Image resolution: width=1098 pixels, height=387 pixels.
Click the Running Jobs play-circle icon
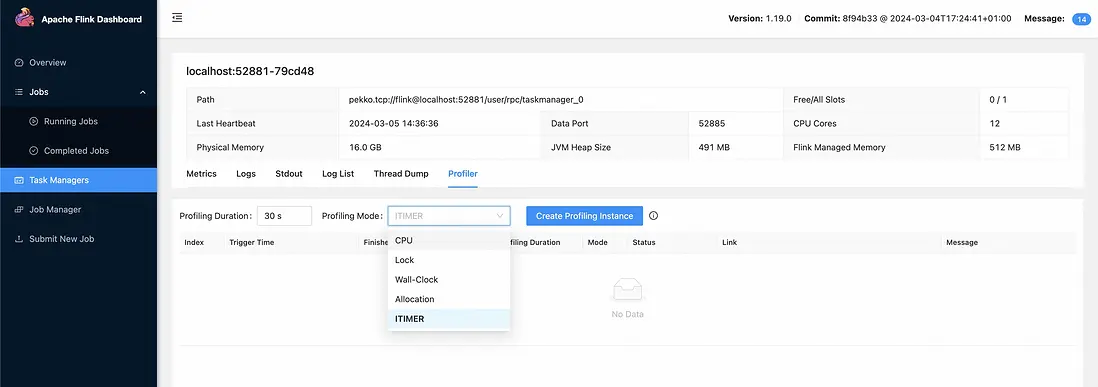click(33, 121)
